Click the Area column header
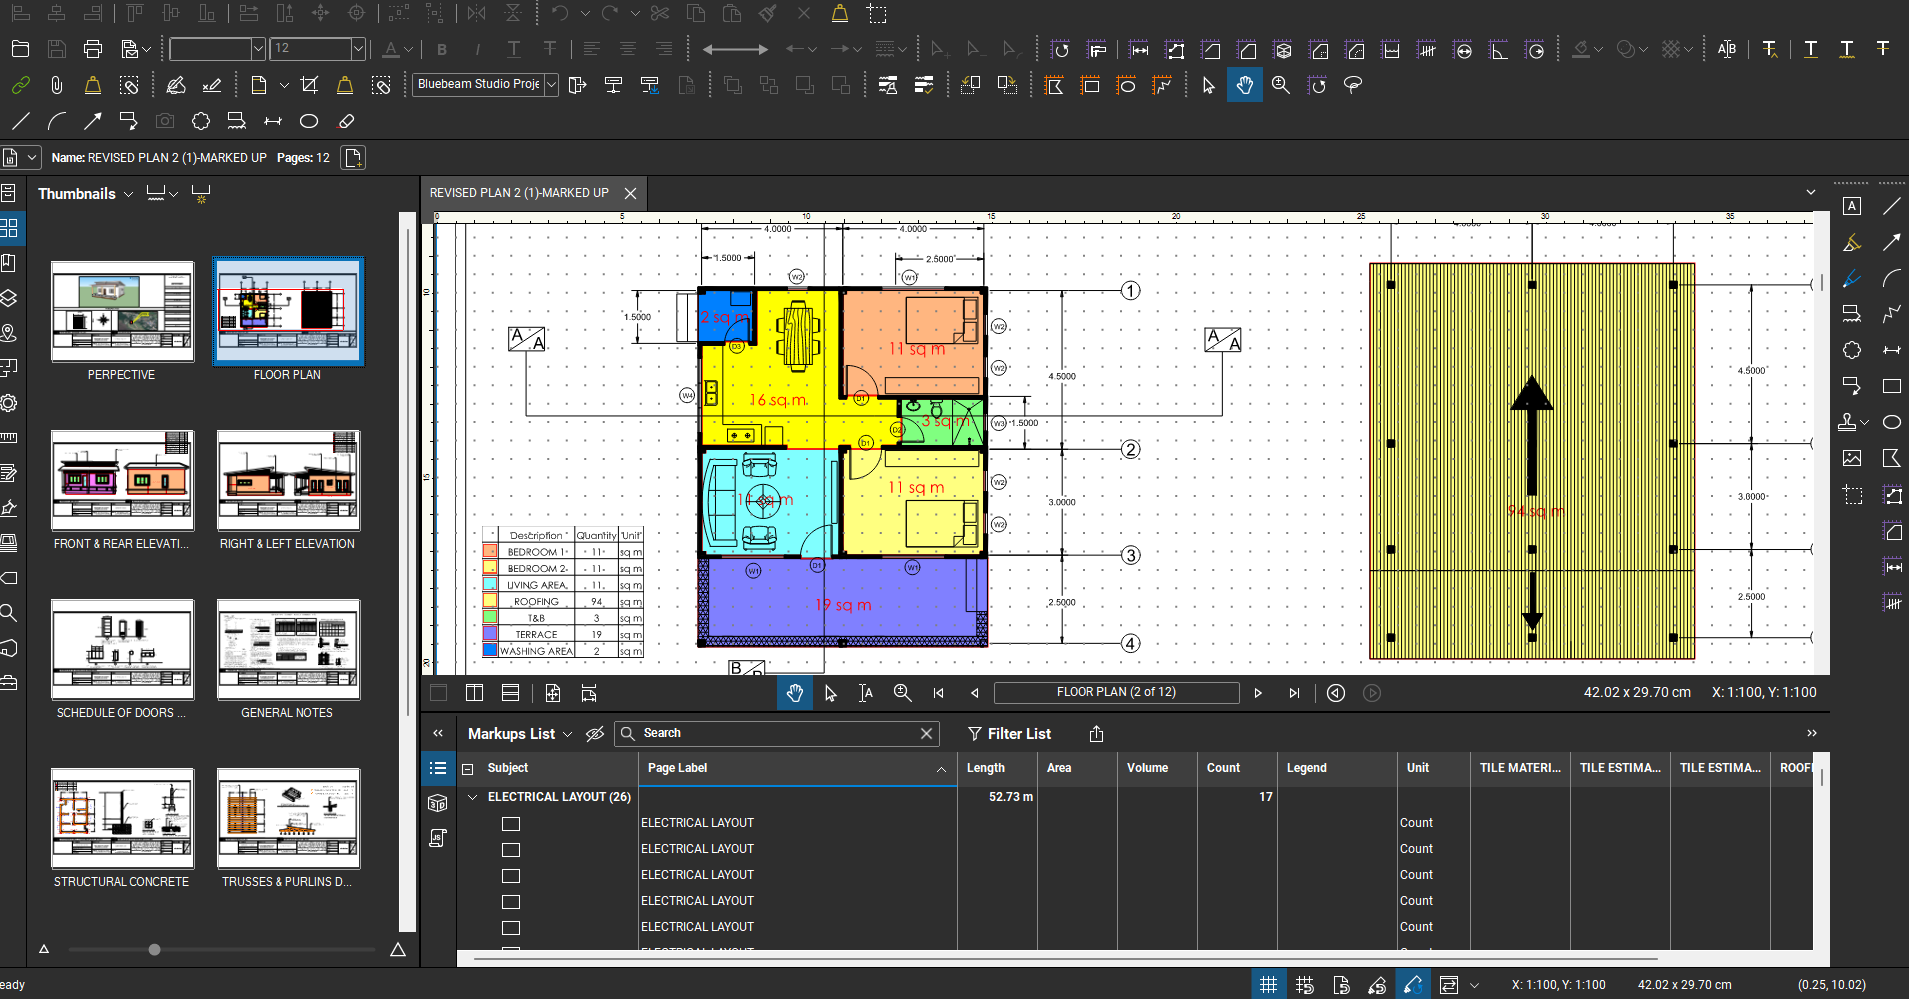The image size is (1909, 999). point(1059,768)
